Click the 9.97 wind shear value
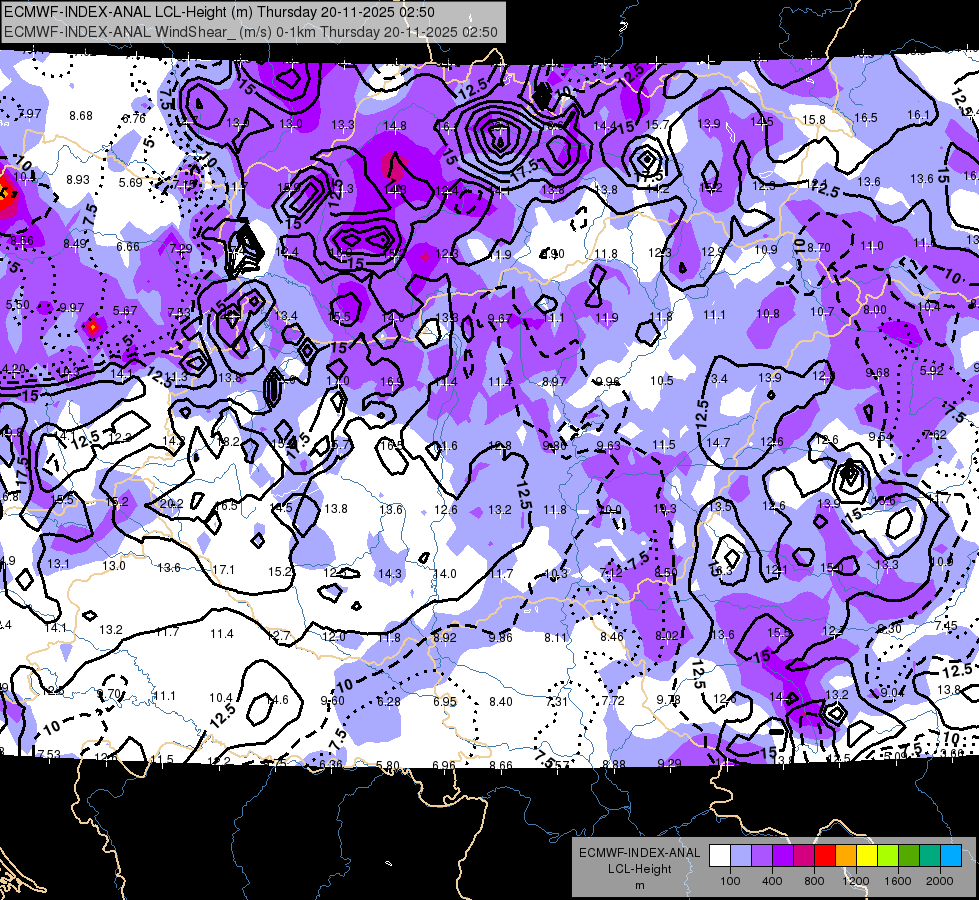The width and height of the screenshot is (979, 900). (x=72, y=307)
